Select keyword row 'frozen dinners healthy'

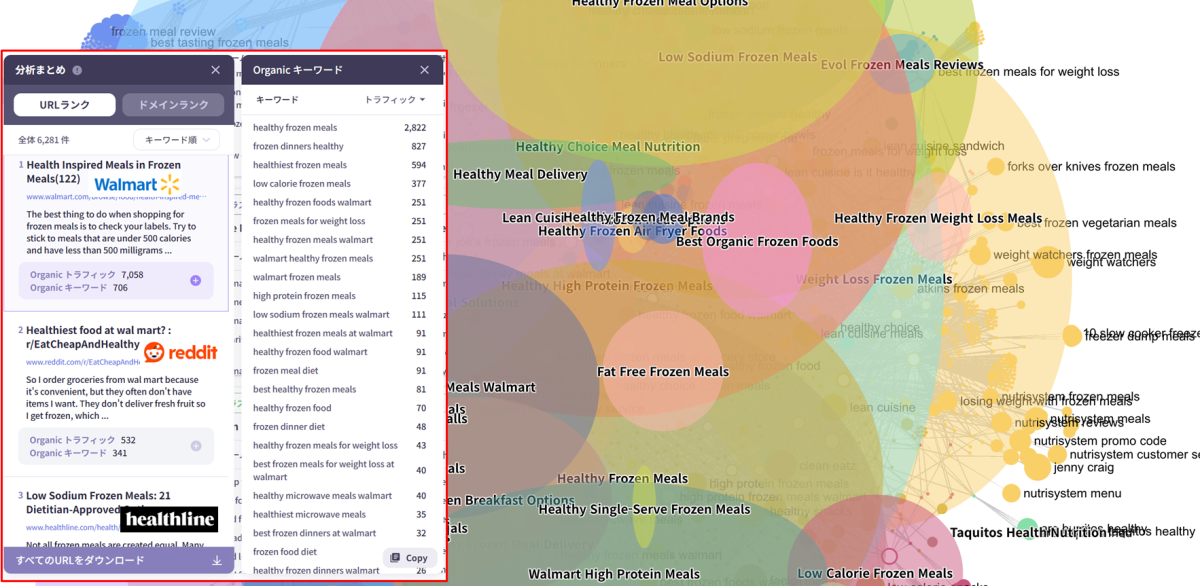click(x=339, y=146)
